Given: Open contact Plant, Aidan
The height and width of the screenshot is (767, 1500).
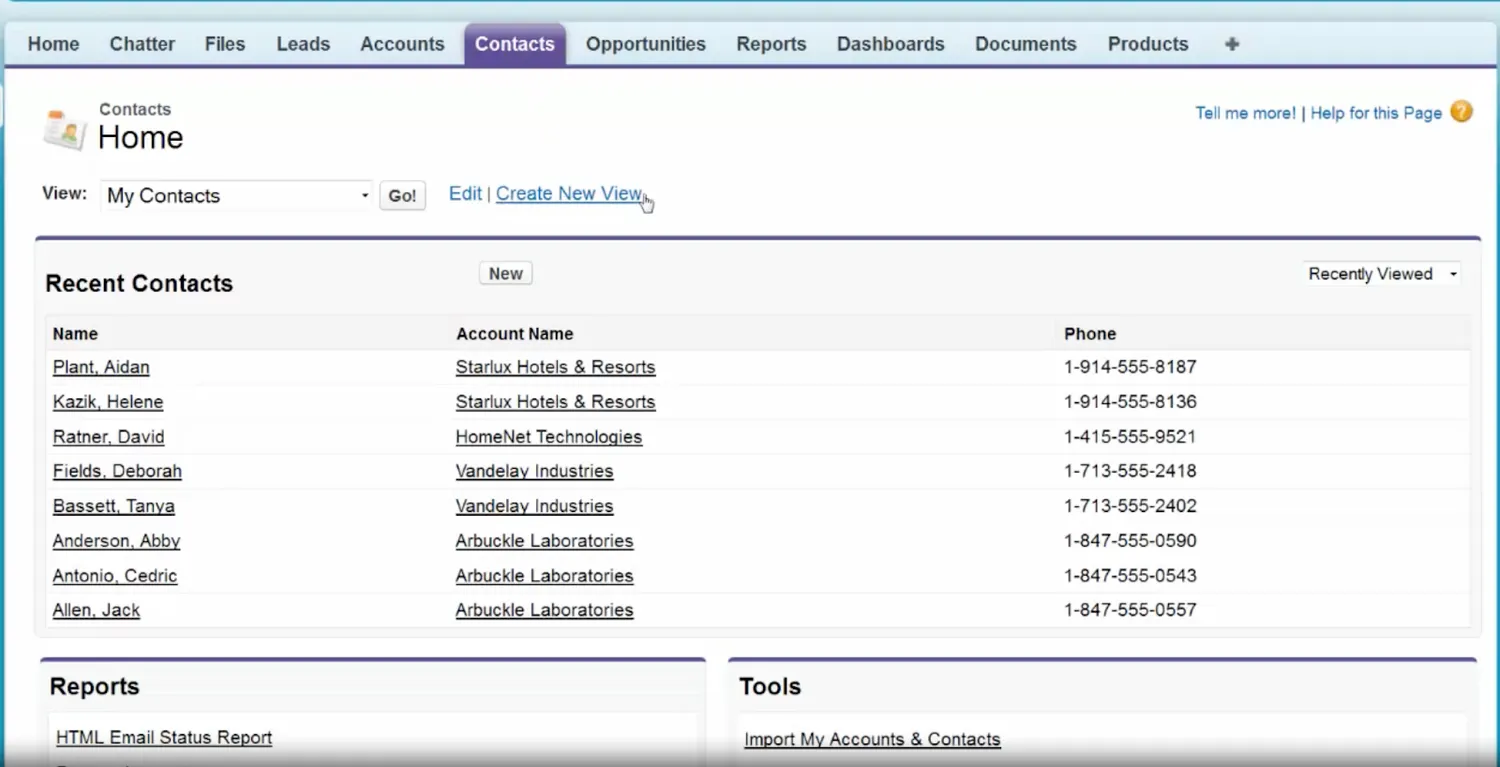Looking at the screenshot, I should coord(101,367).
